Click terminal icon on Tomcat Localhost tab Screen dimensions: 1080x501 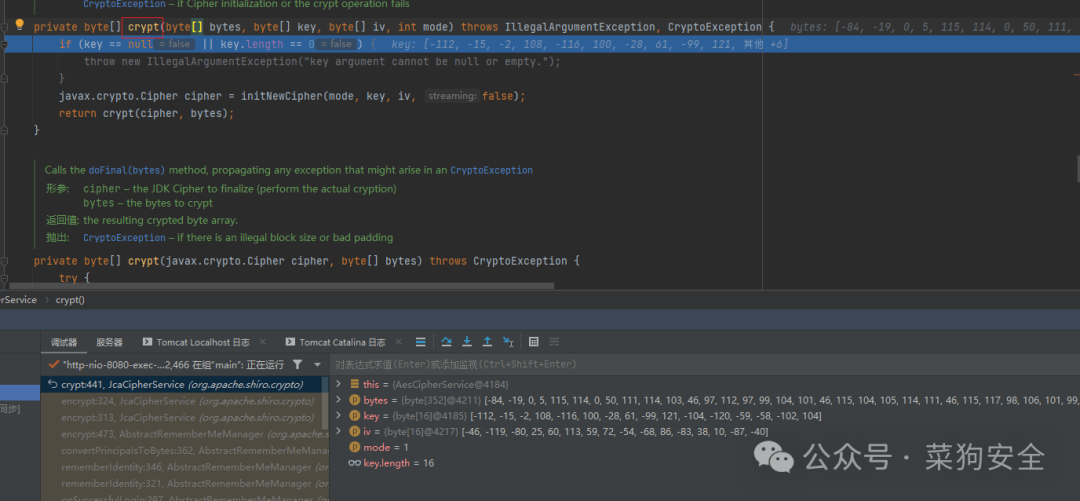[147, 342]
